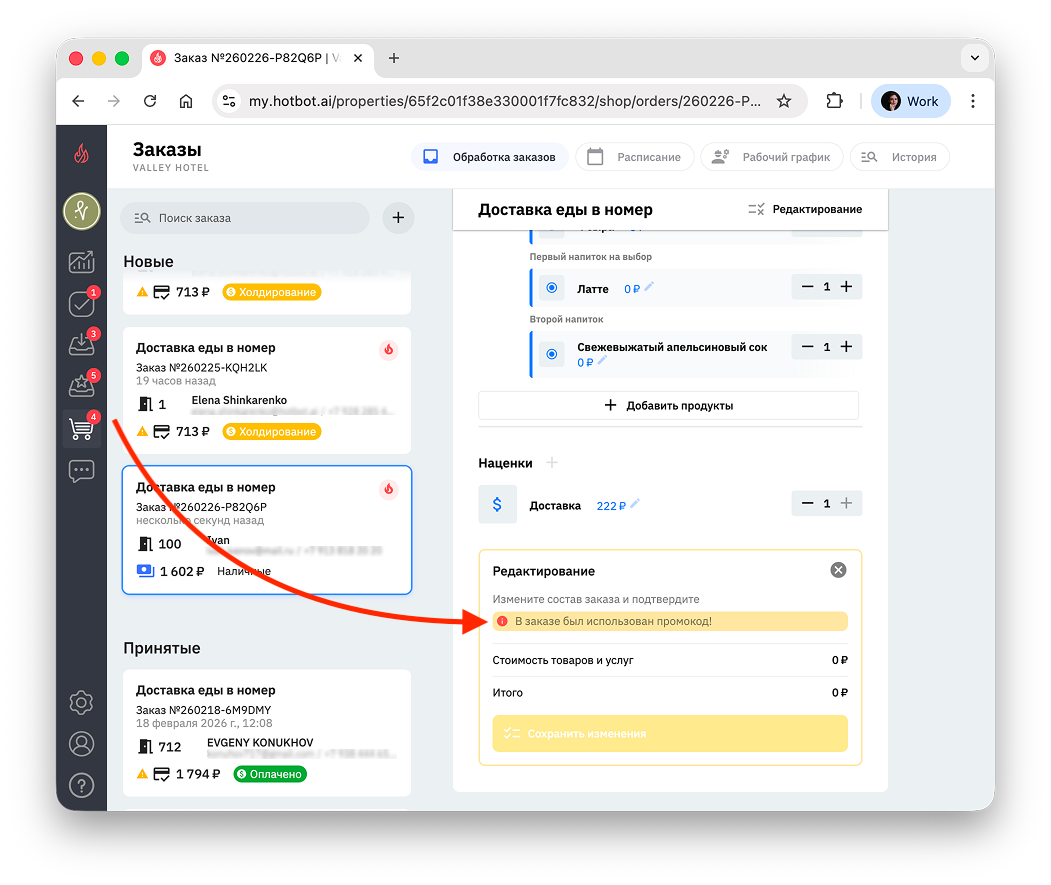Click the plus button to add order

pos(398,218)
